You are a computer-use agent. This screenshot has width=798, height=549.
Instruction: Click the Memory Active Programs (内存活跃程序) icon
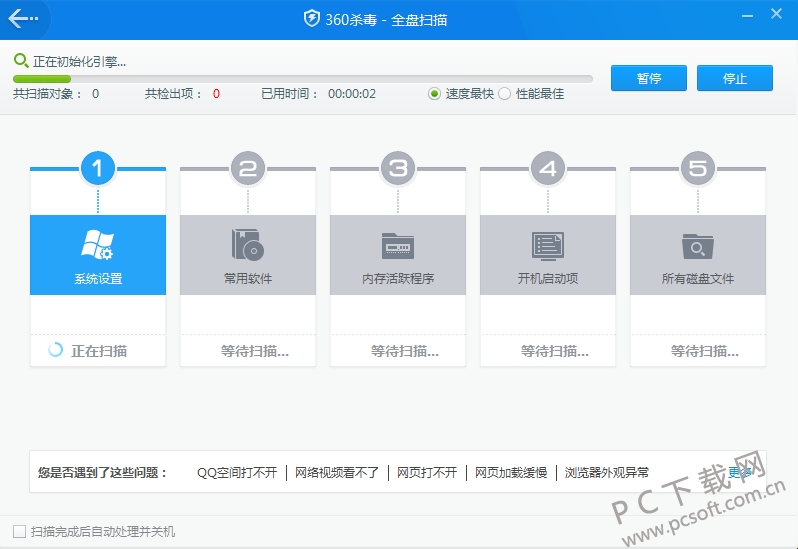click(x=397, y=245)
